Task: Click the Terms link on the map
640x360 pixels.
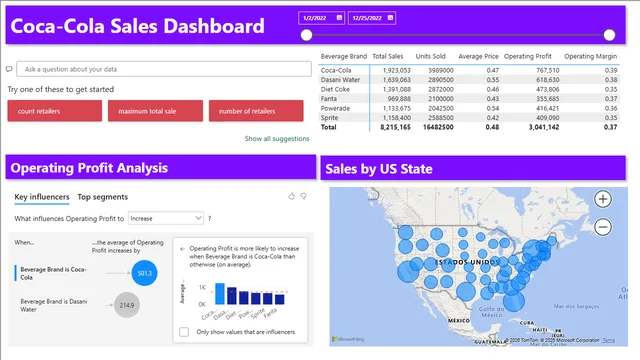Action: tap(609, 340)
